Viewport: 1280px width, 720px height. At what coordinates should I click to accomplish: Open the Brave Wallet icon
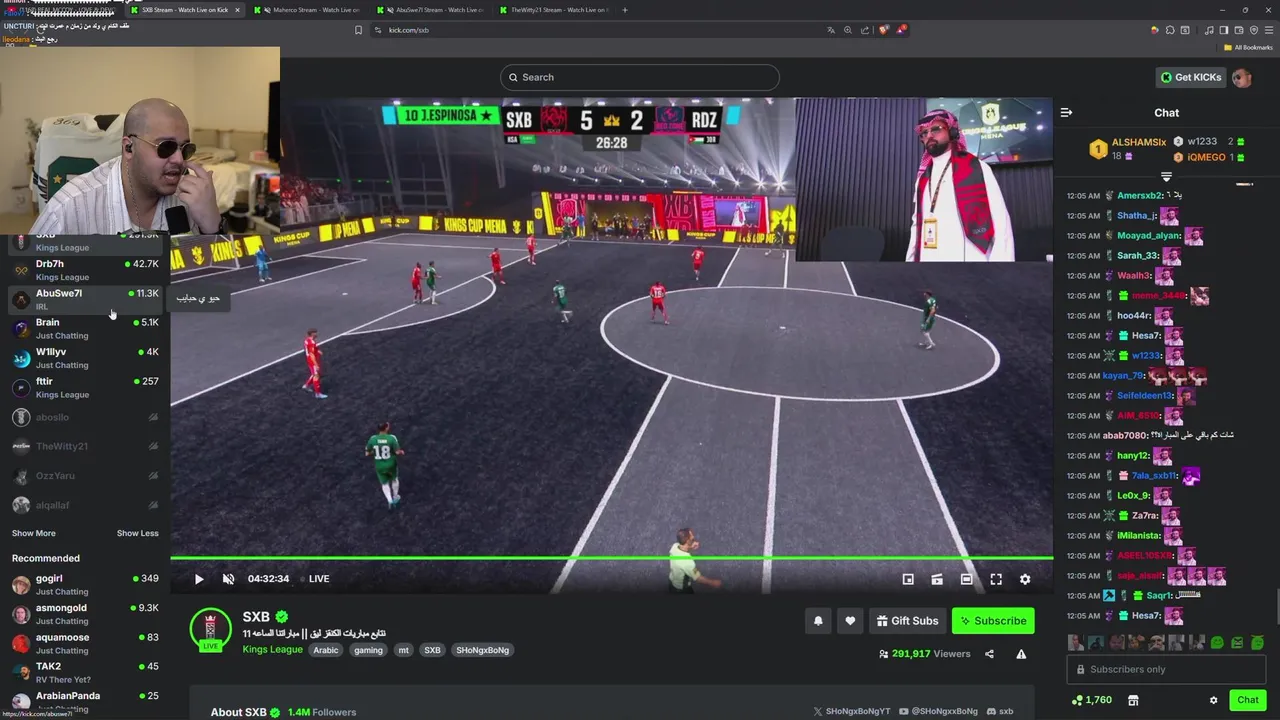1239,30
